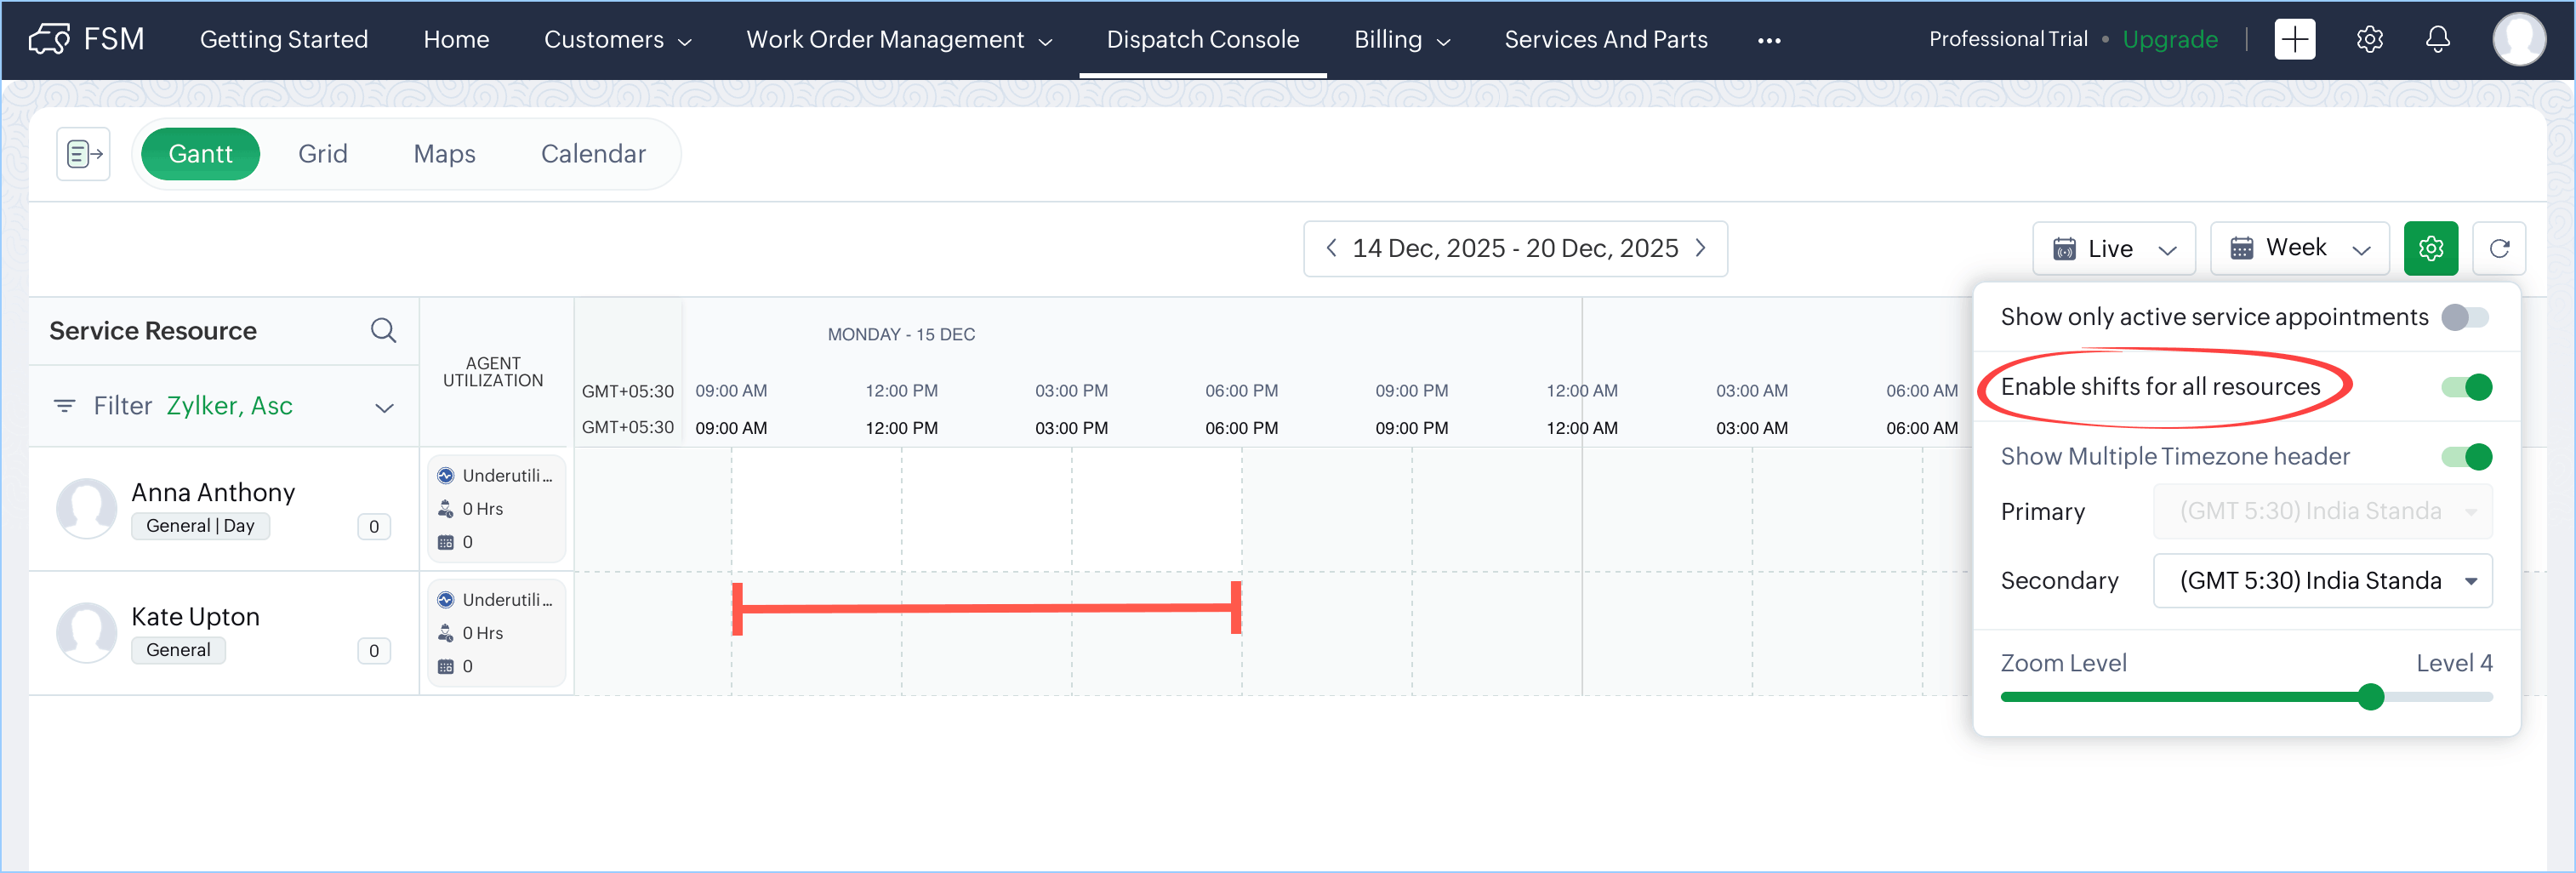This screenshot has height=873, width=2576.
Task: Click the green Gantt settings gear icon
Action: (2430, 249)
